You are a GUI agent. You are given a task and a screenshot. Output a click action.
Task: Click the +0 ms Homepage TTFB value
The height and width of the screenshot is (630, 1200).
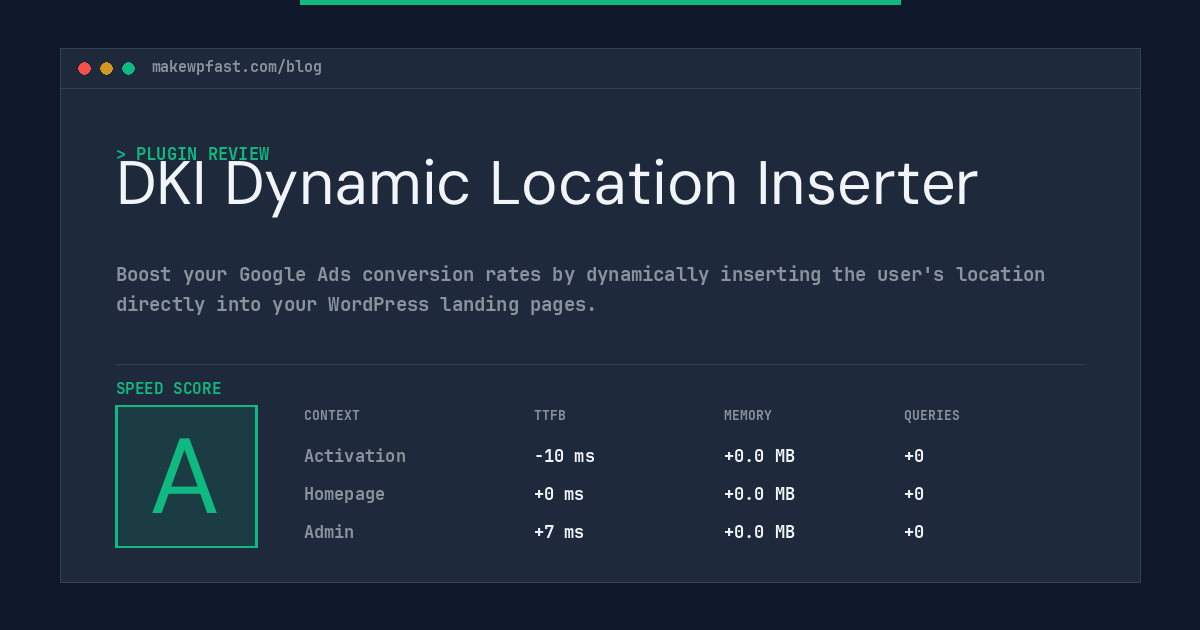click(x=559, y=494)
